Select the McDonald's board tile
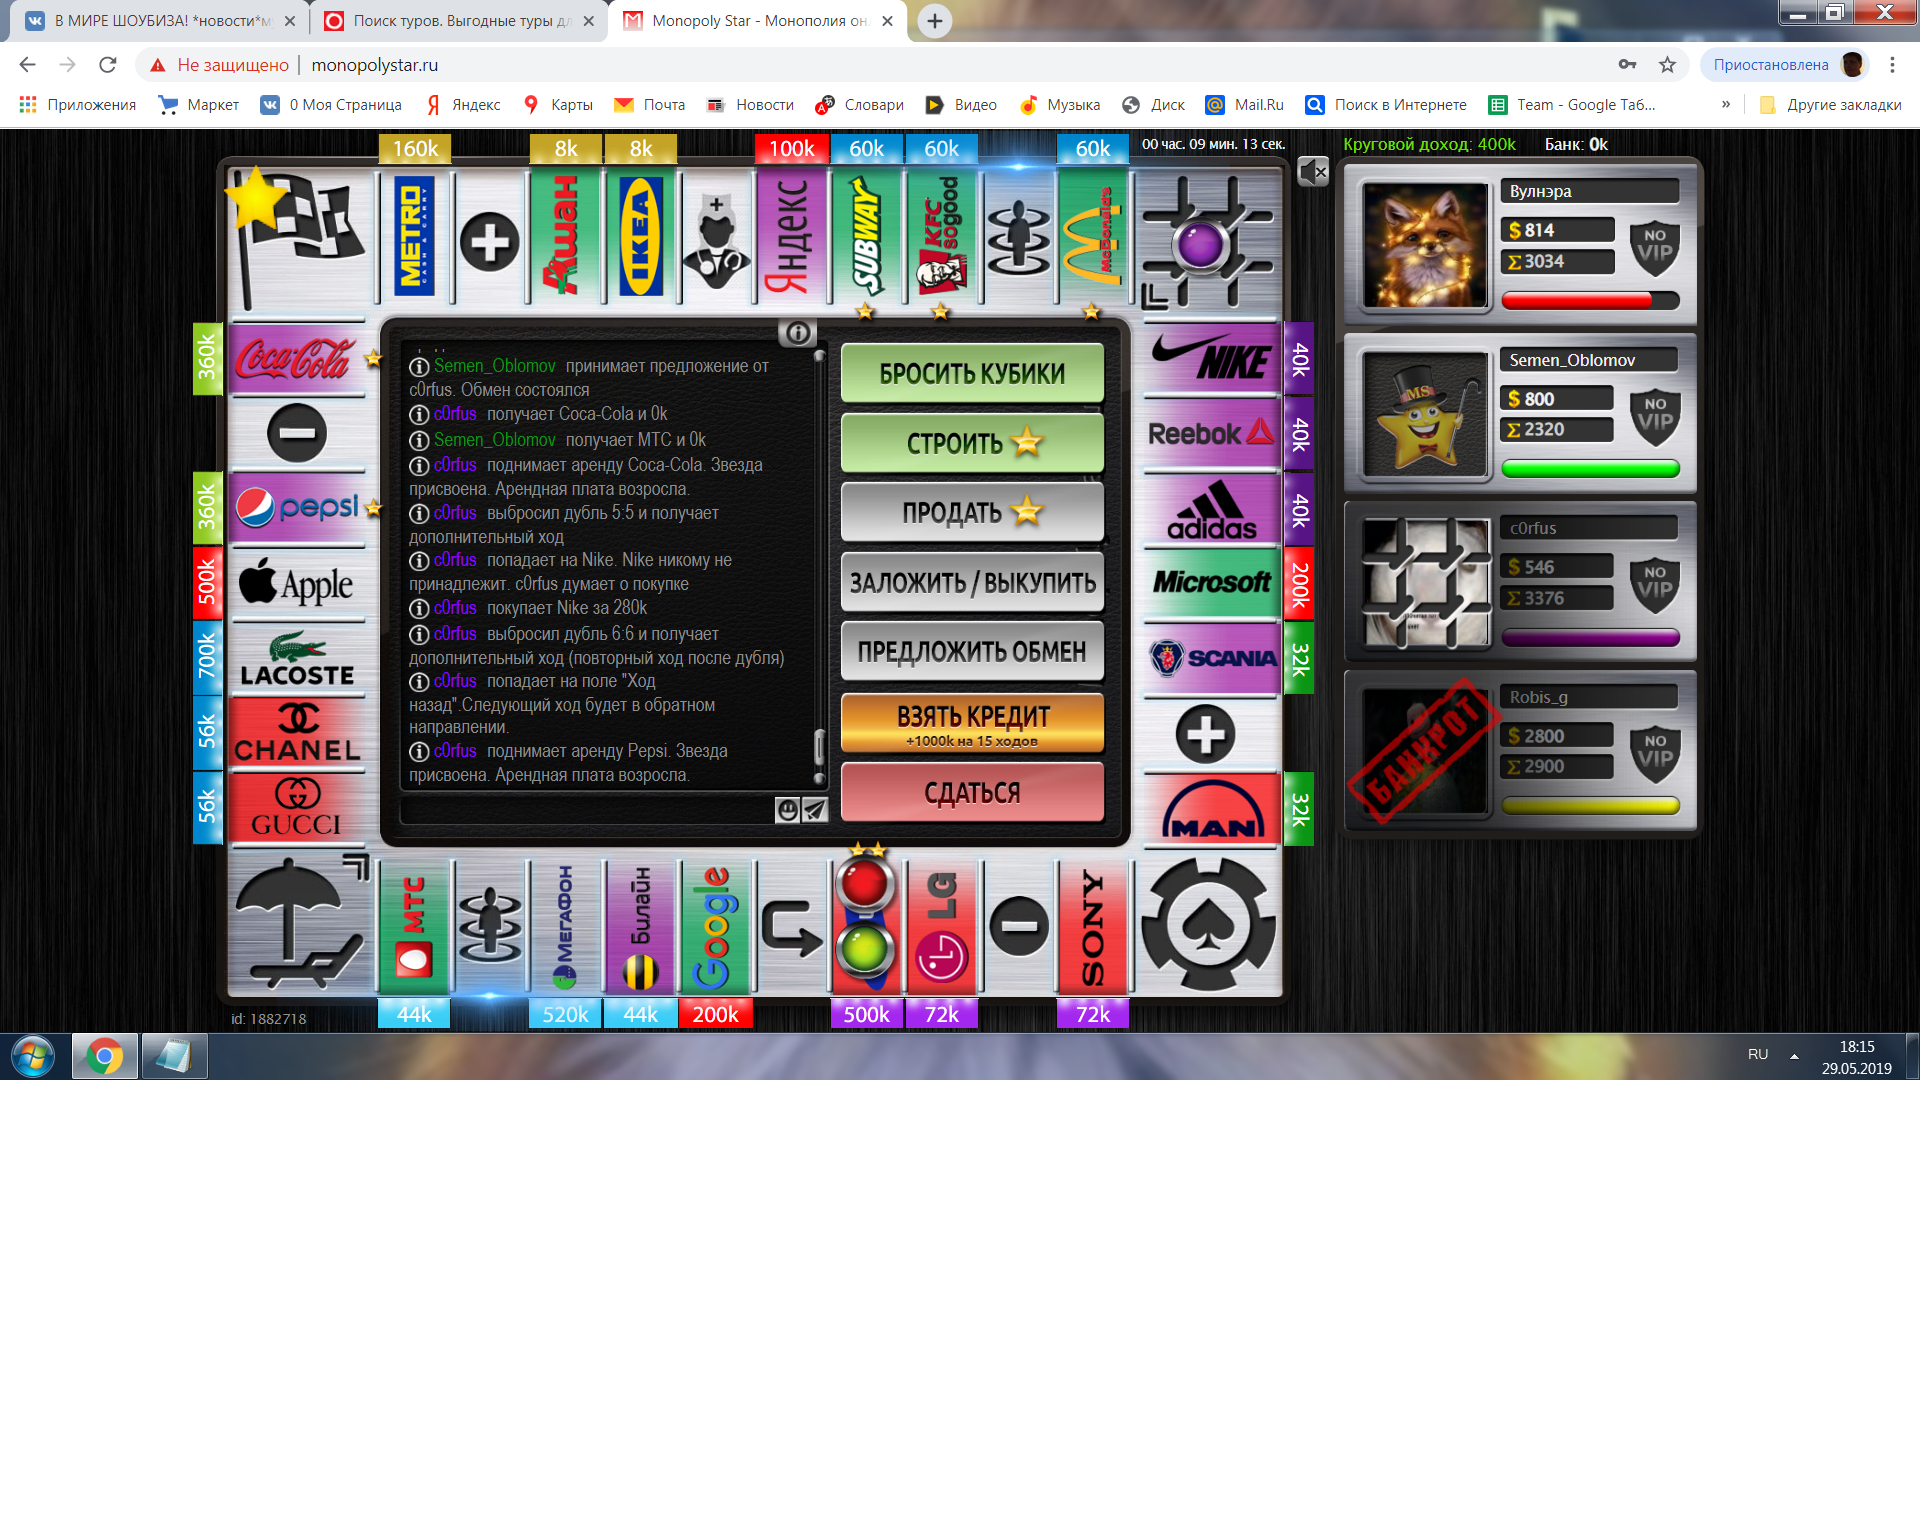This screenshot has height=1536, width=1920. tap(1092, 236)
